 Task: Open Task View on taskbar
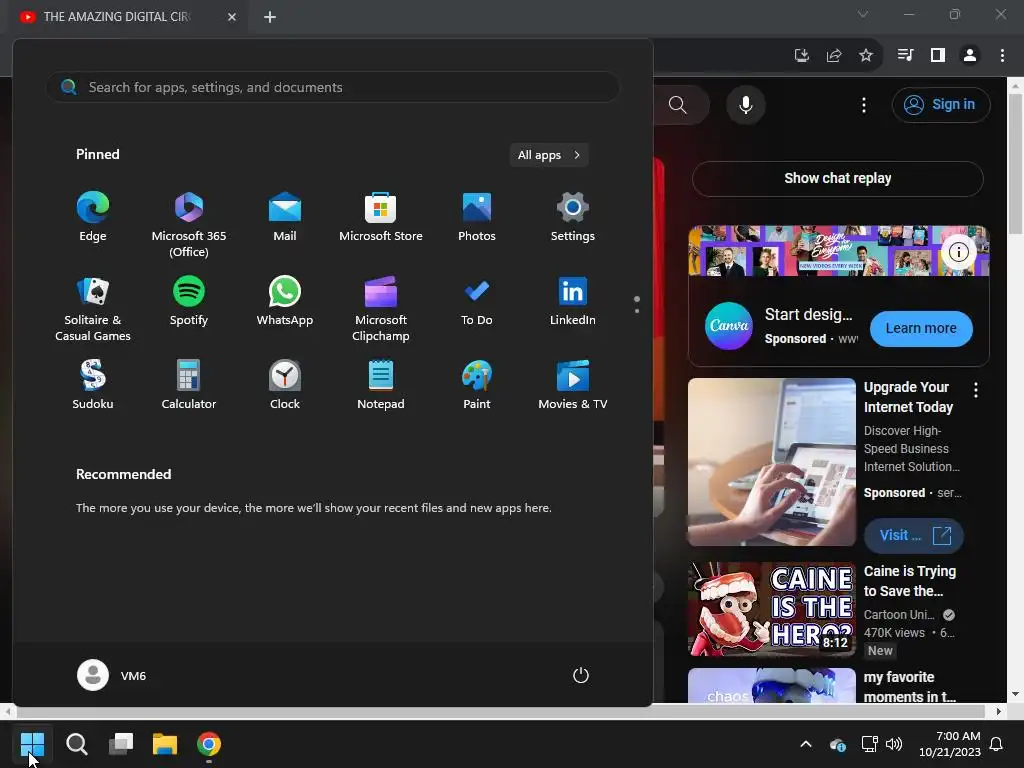121,744
